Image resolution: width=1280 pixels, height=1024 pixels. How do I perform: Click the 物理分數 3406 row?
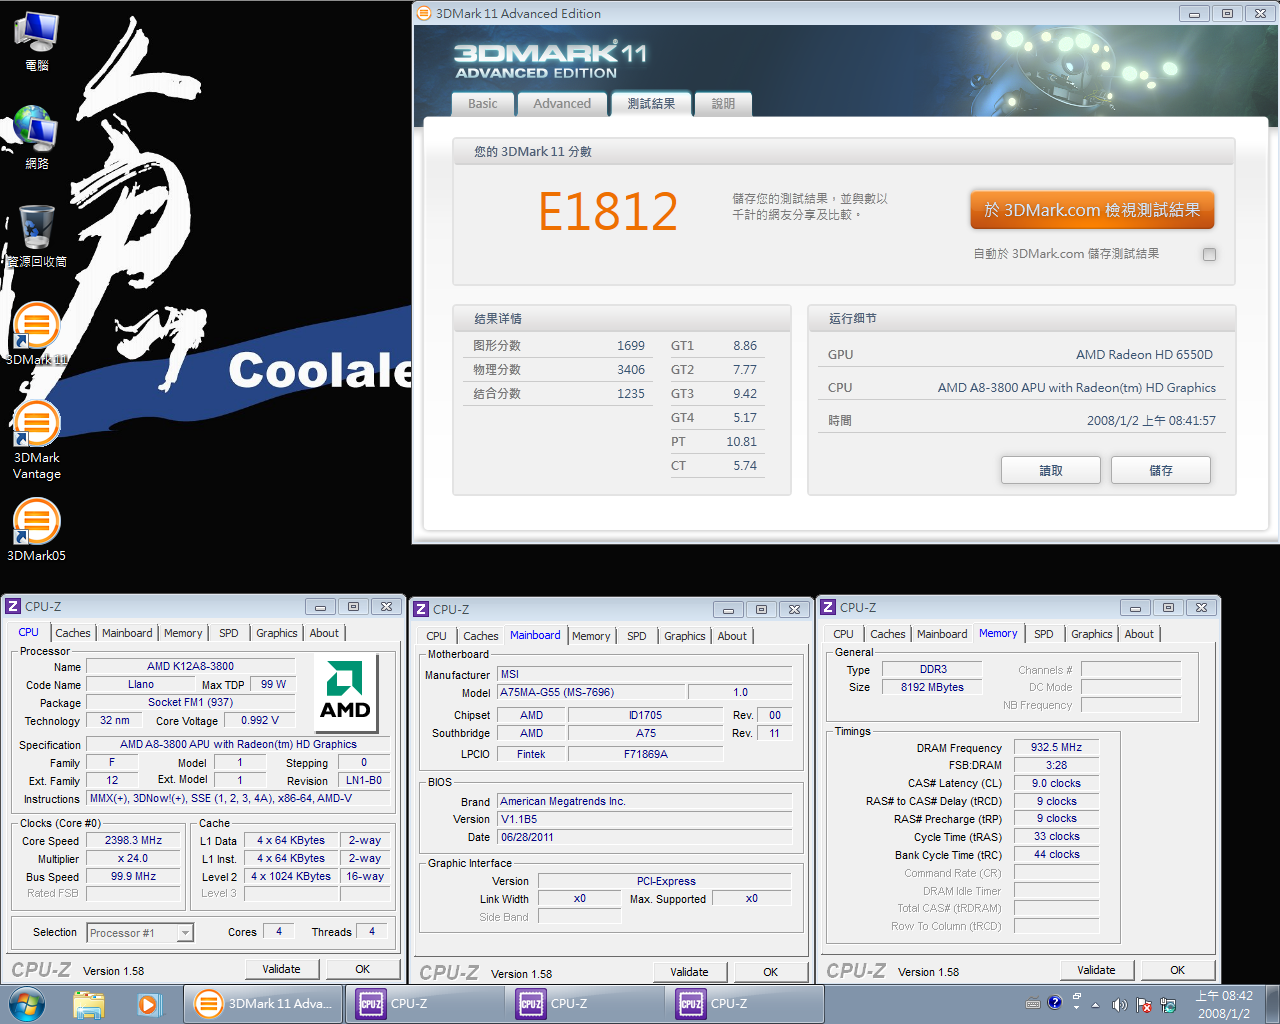coord(559,370)
